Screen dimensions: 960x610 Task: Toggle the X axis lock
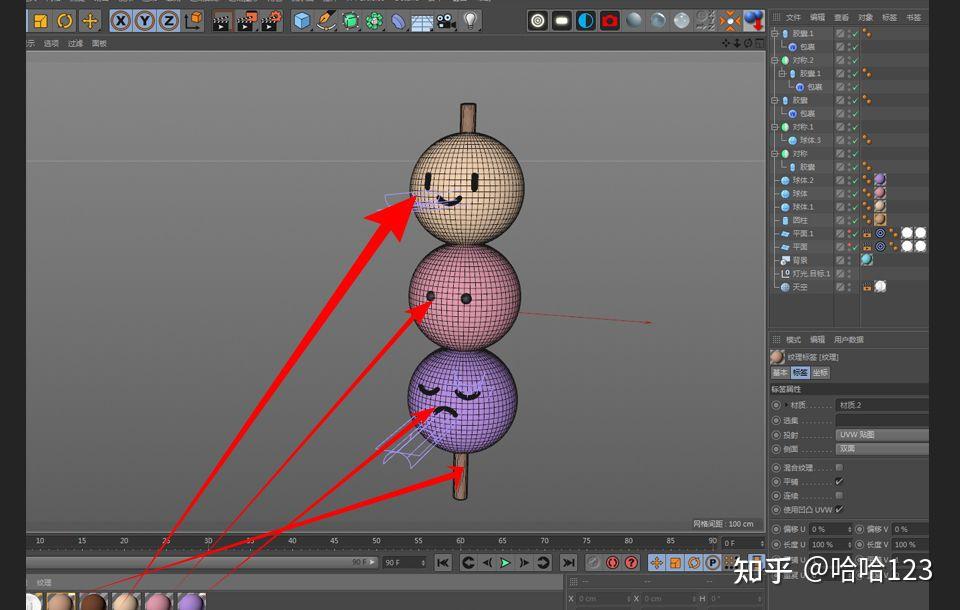[x=121, y=21]
